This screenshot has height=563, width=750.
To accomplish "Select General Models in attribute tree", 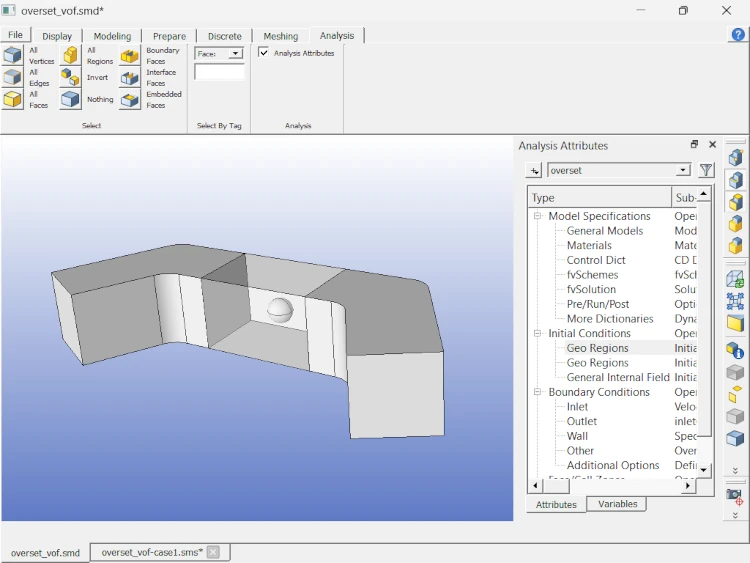I will coord(605,231).
